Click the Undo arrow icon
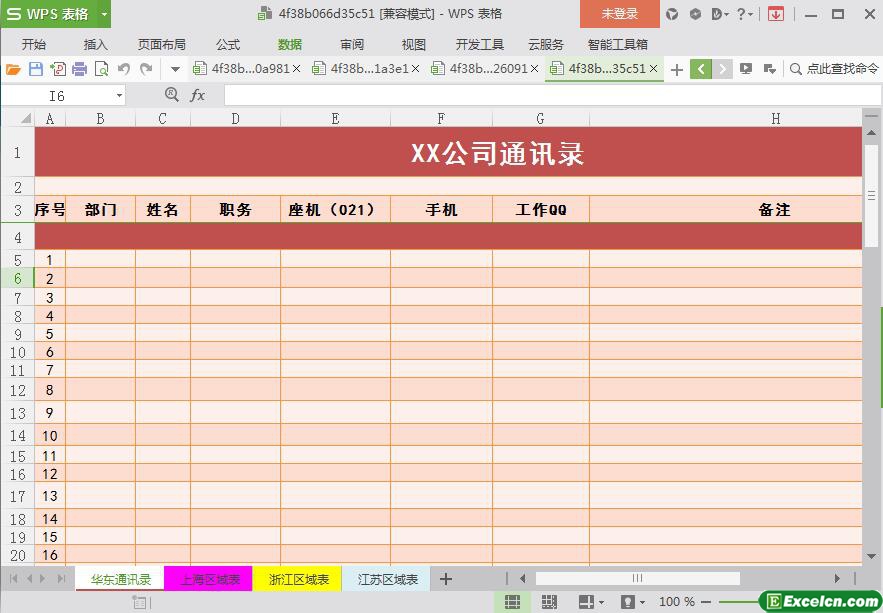Viewport: 883px width, 613px height. click(124, 69)
